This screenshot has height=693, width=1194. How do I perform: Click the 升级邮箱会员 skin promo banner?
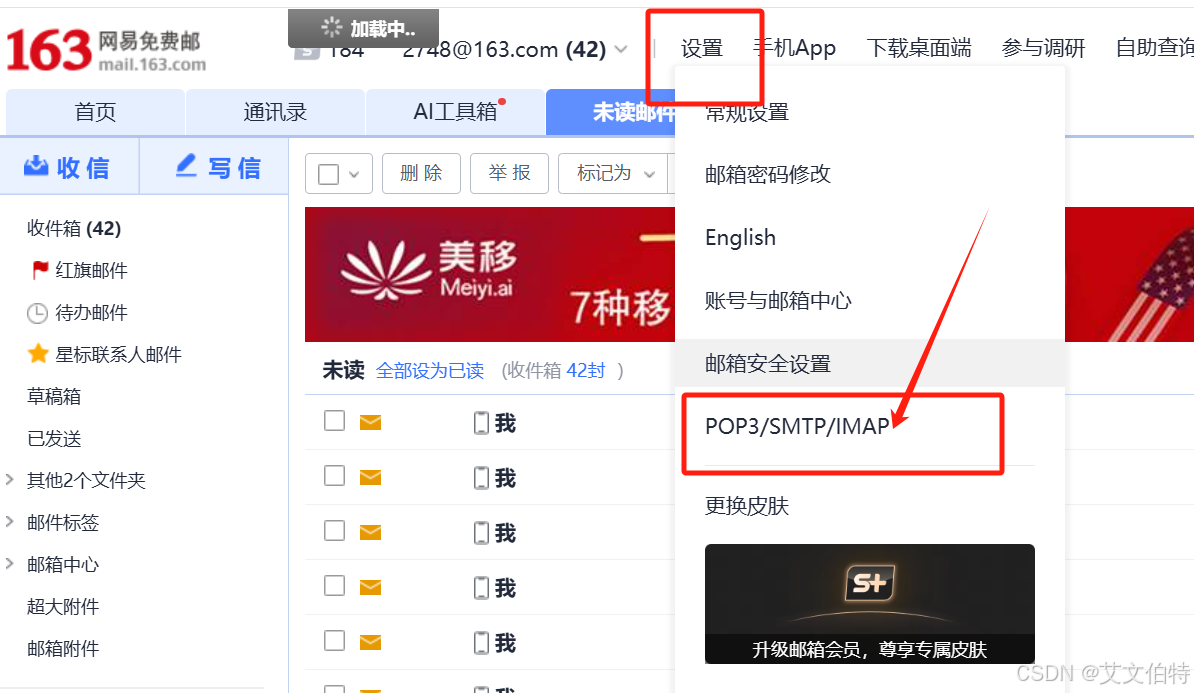click(870, 604)
